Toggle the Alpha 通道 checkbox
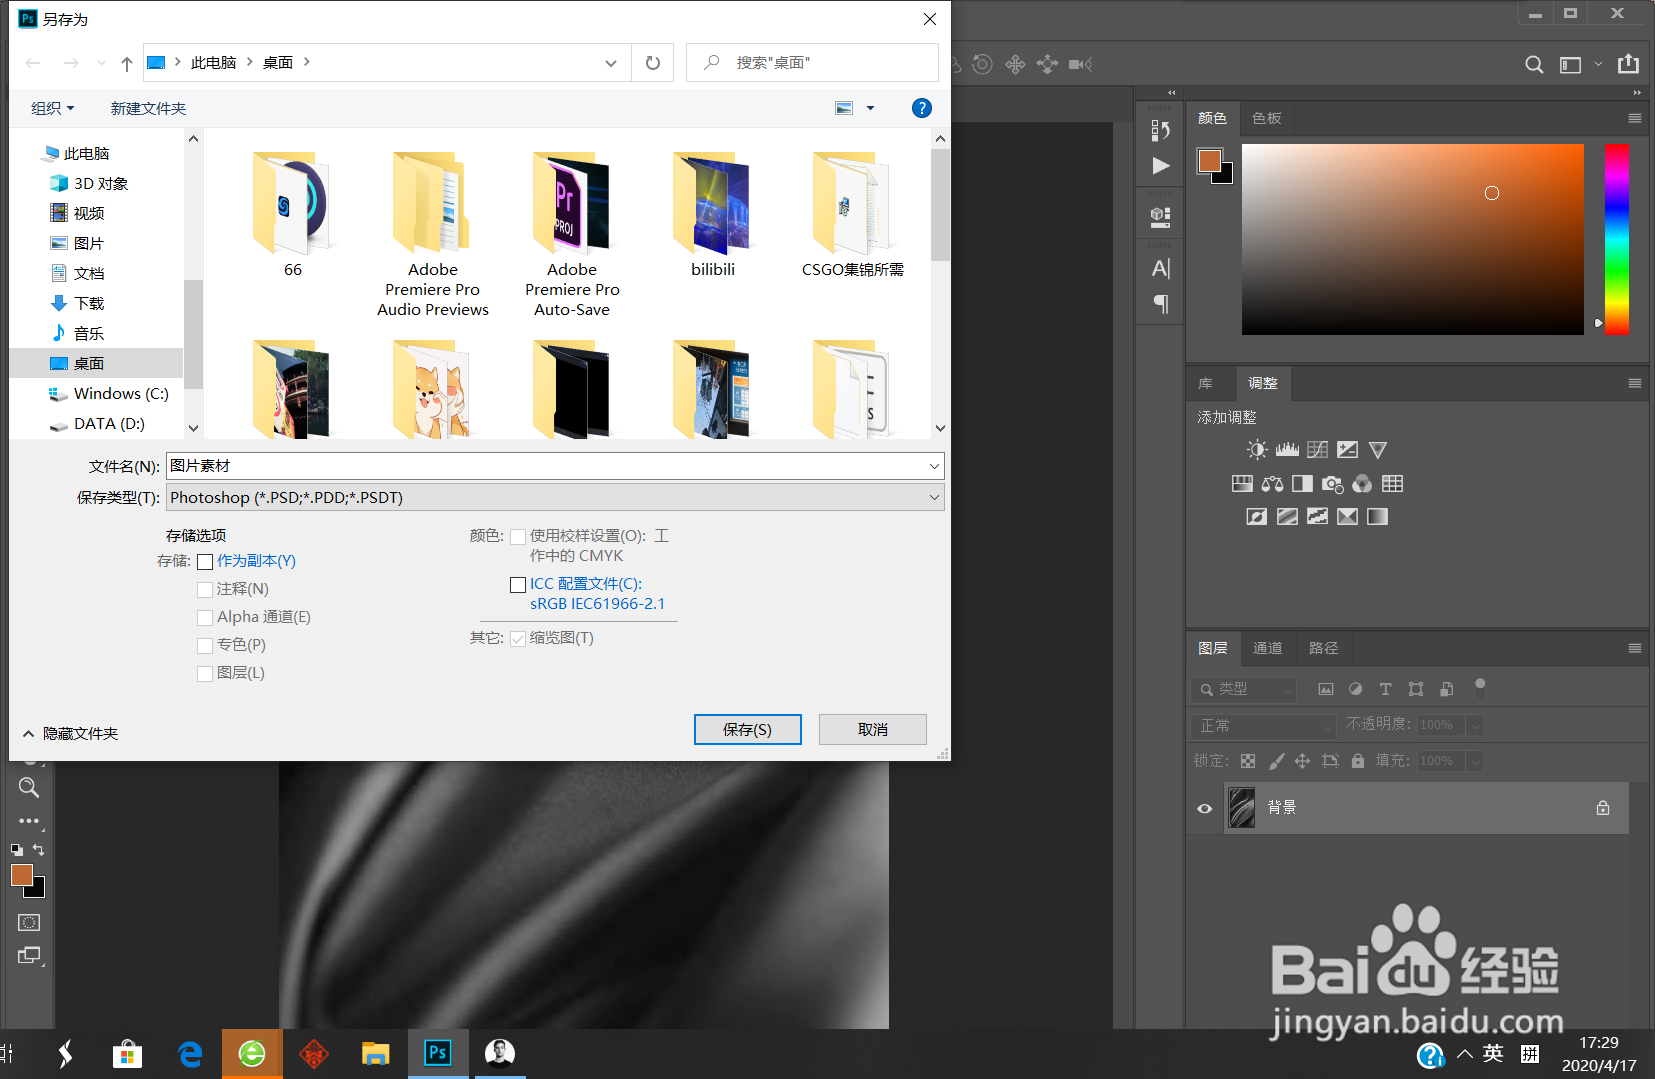Screen dimensions: 1655x1079 pyautogui.click(x=205, y=618)
